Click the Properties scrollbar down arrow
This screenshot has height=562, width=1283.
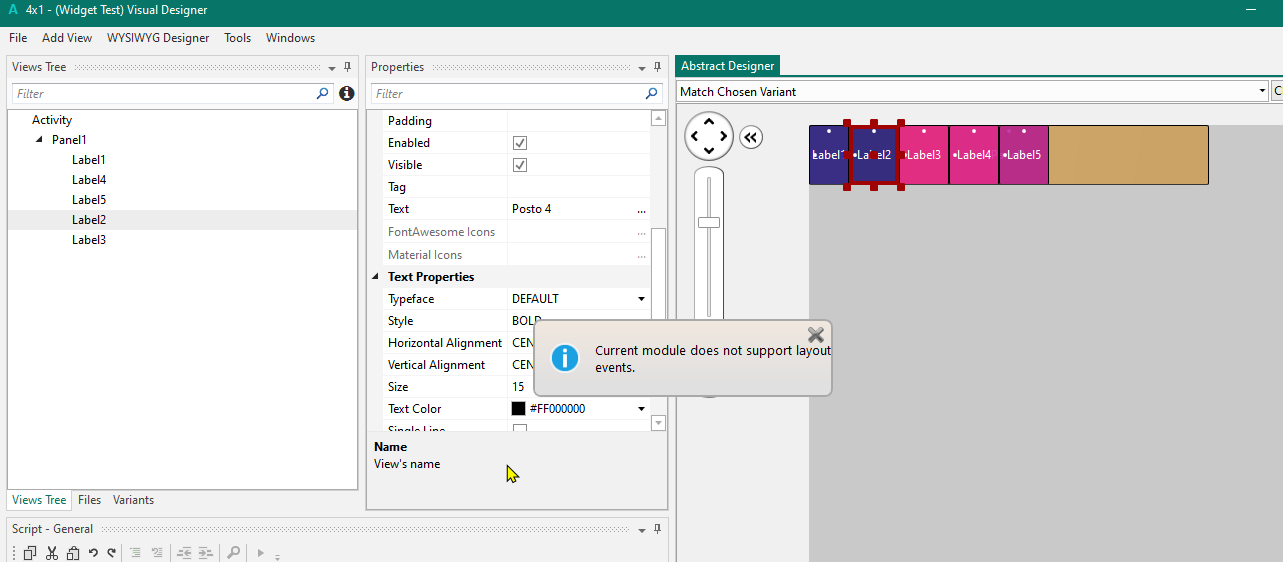(x=658, y=423)
